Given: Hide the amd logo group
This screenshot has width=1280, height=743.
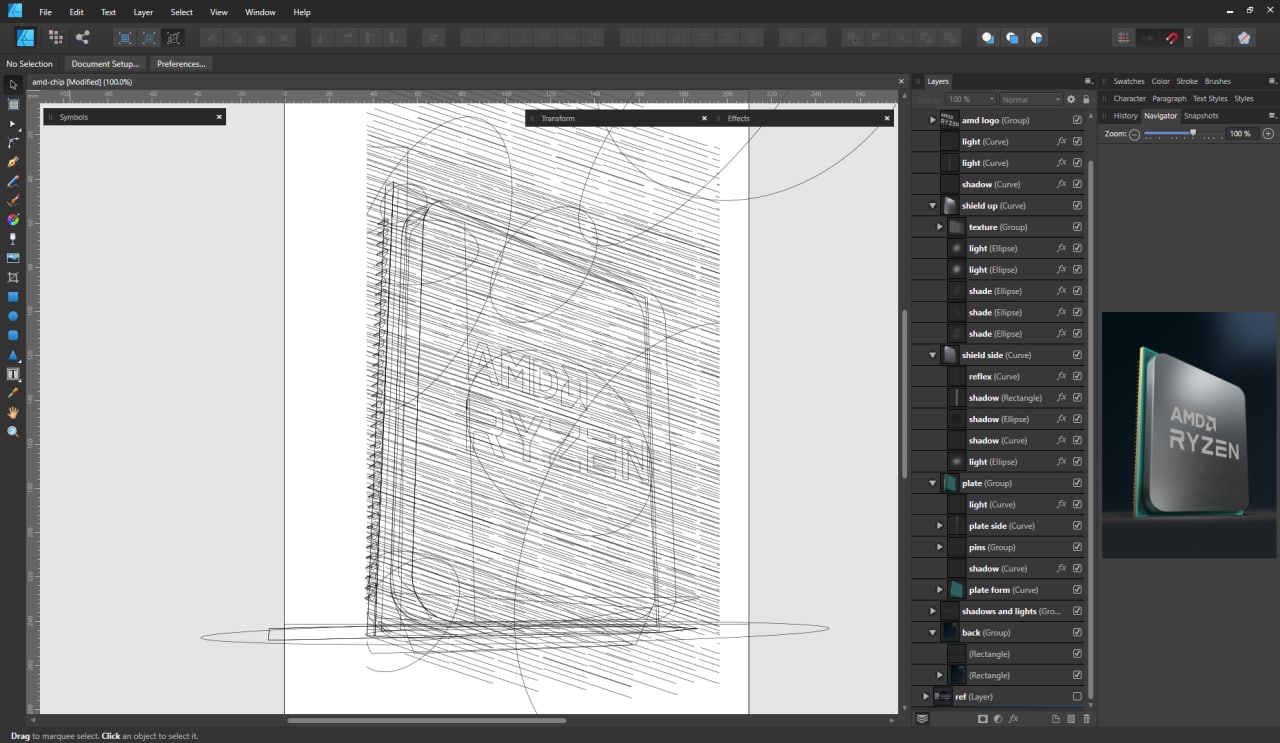Looking at the screenshot, I should click(x=1077, y=120).
